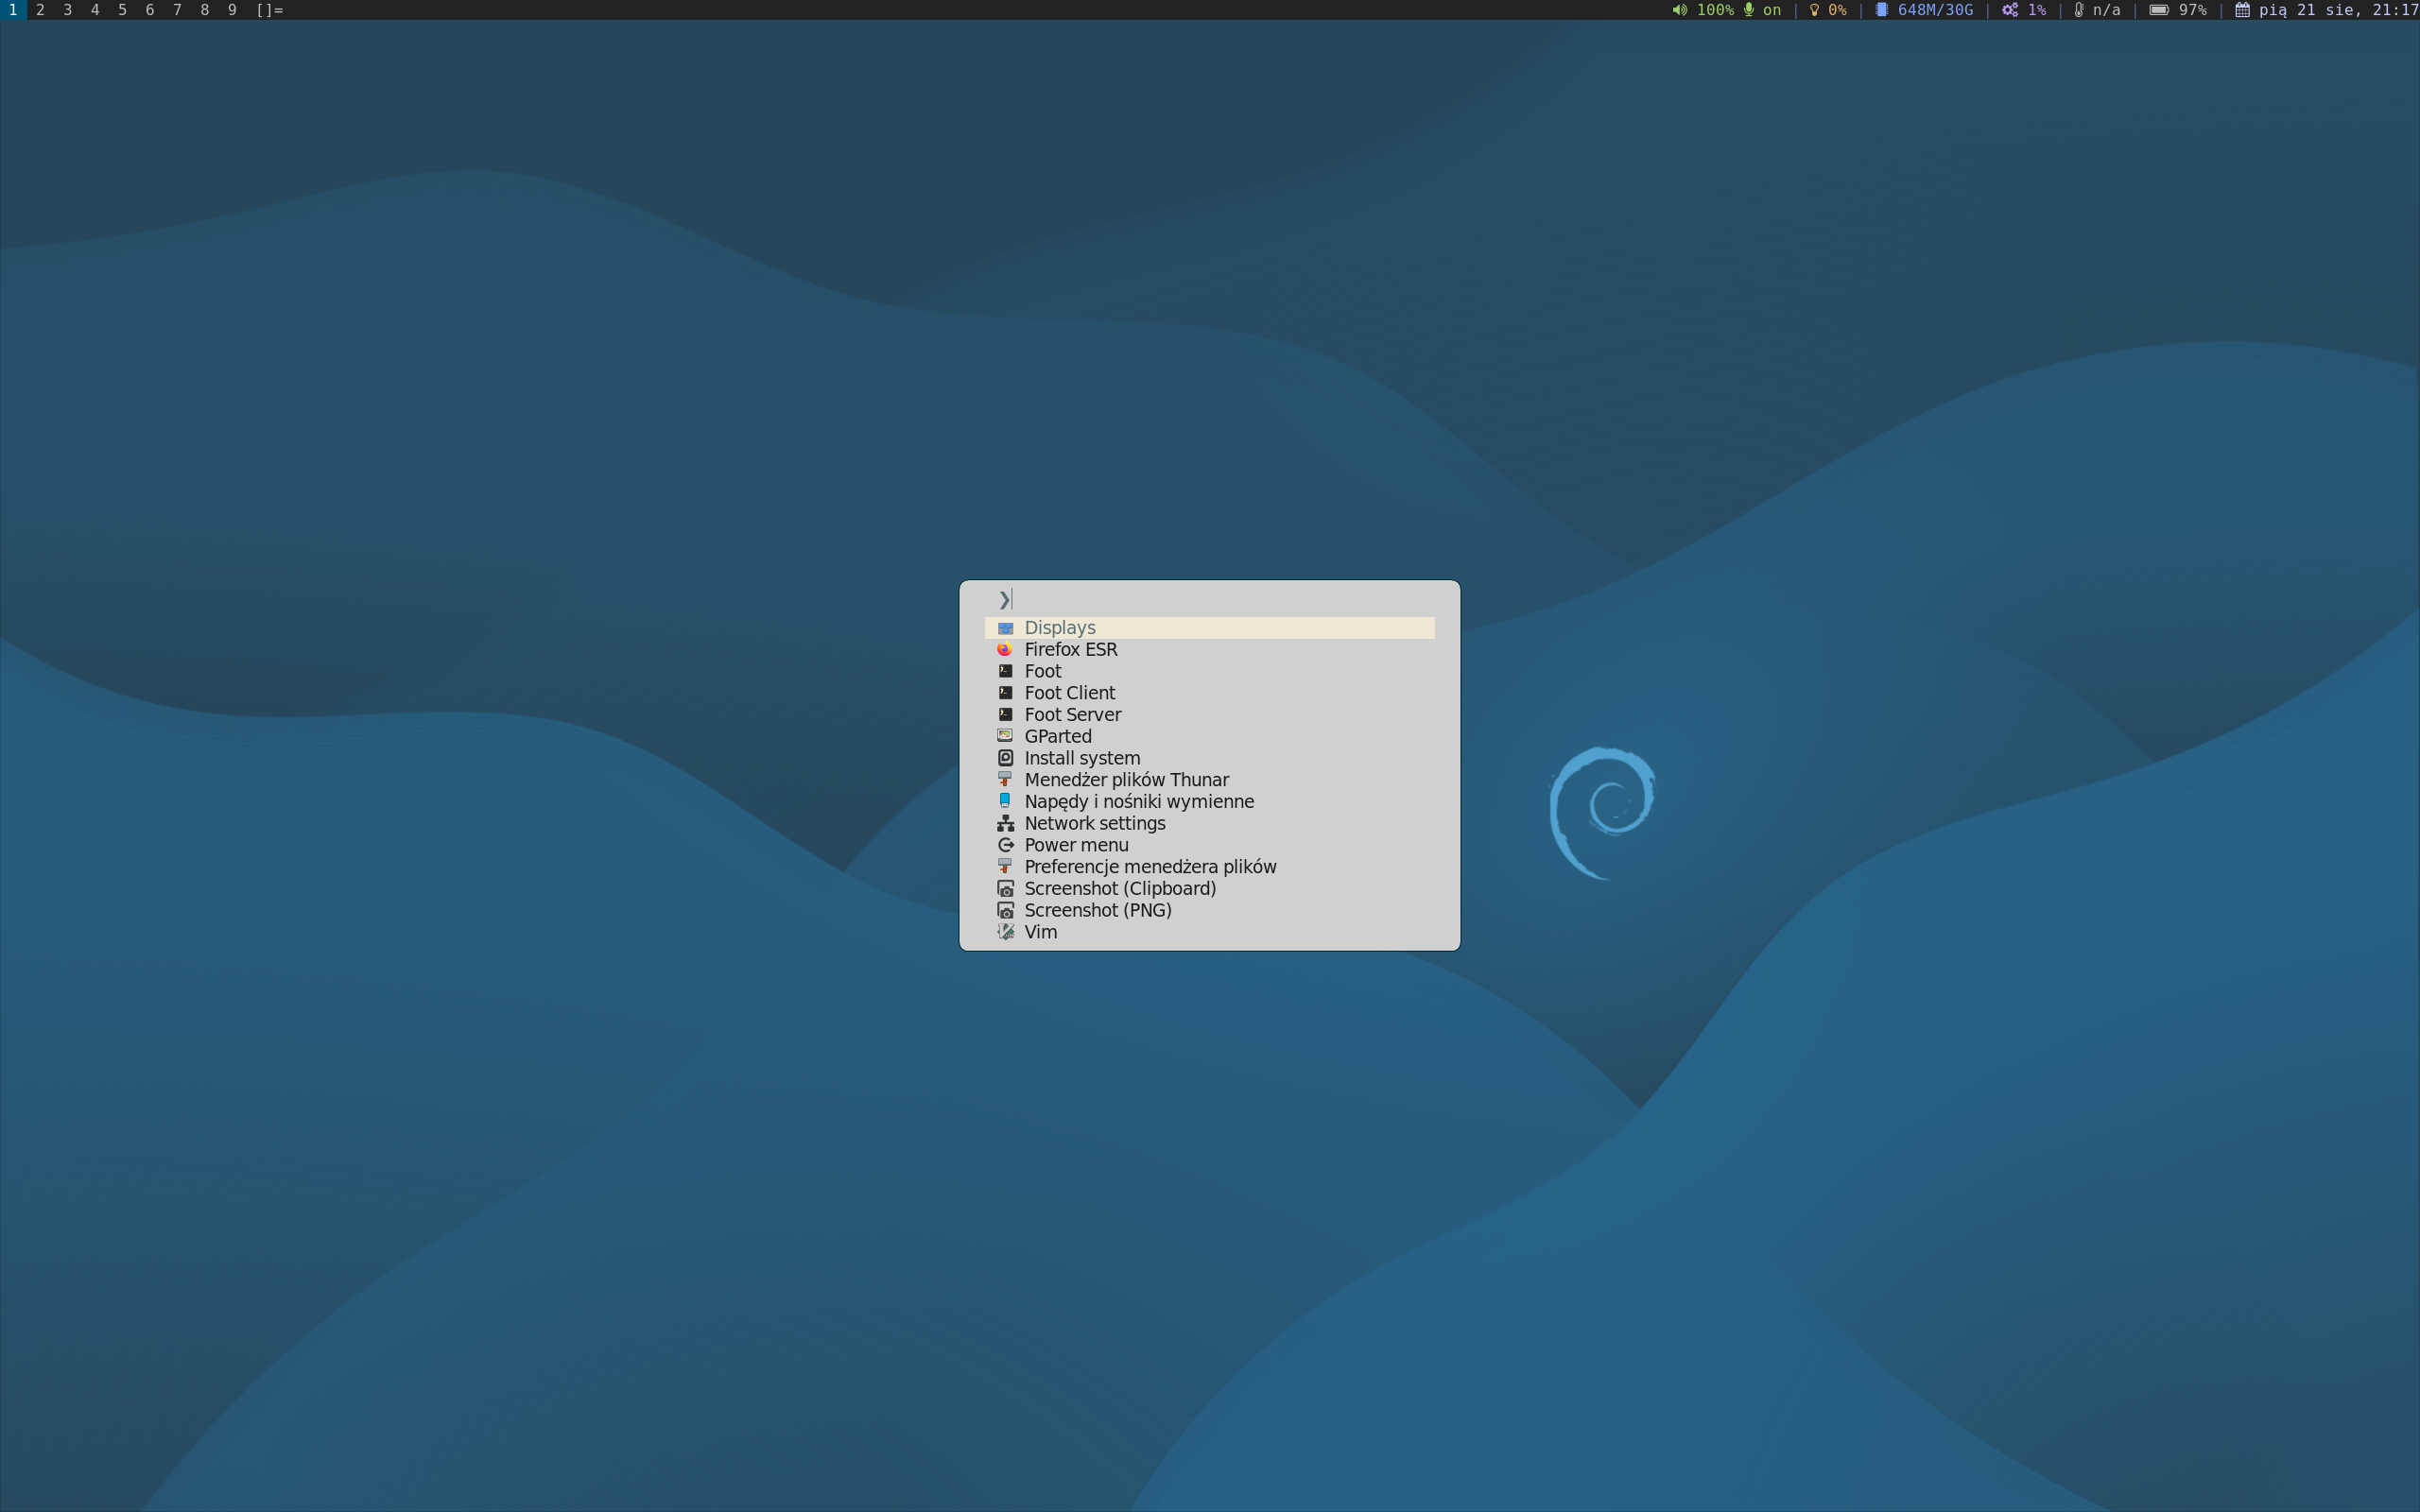Click the 648M/30G memory readout
2420x1512 pixels.
click(x=1935, y=10)
